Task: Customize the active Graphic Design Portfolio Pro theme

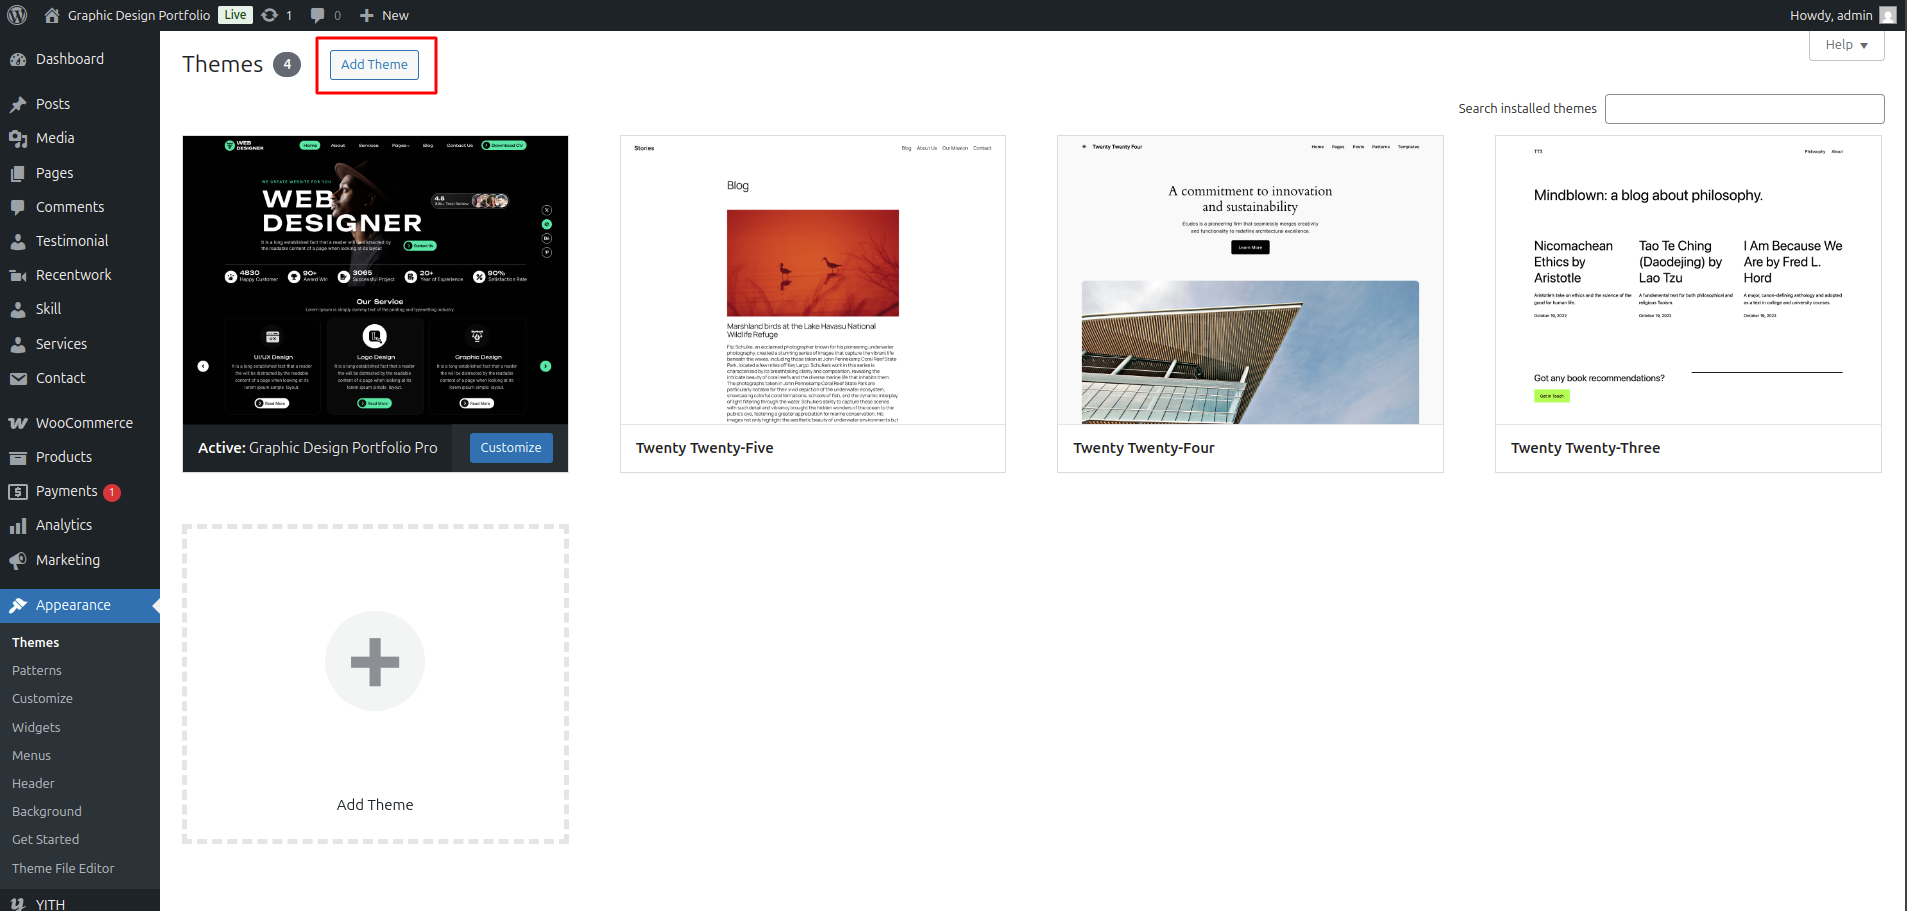Action: [510, 447]
